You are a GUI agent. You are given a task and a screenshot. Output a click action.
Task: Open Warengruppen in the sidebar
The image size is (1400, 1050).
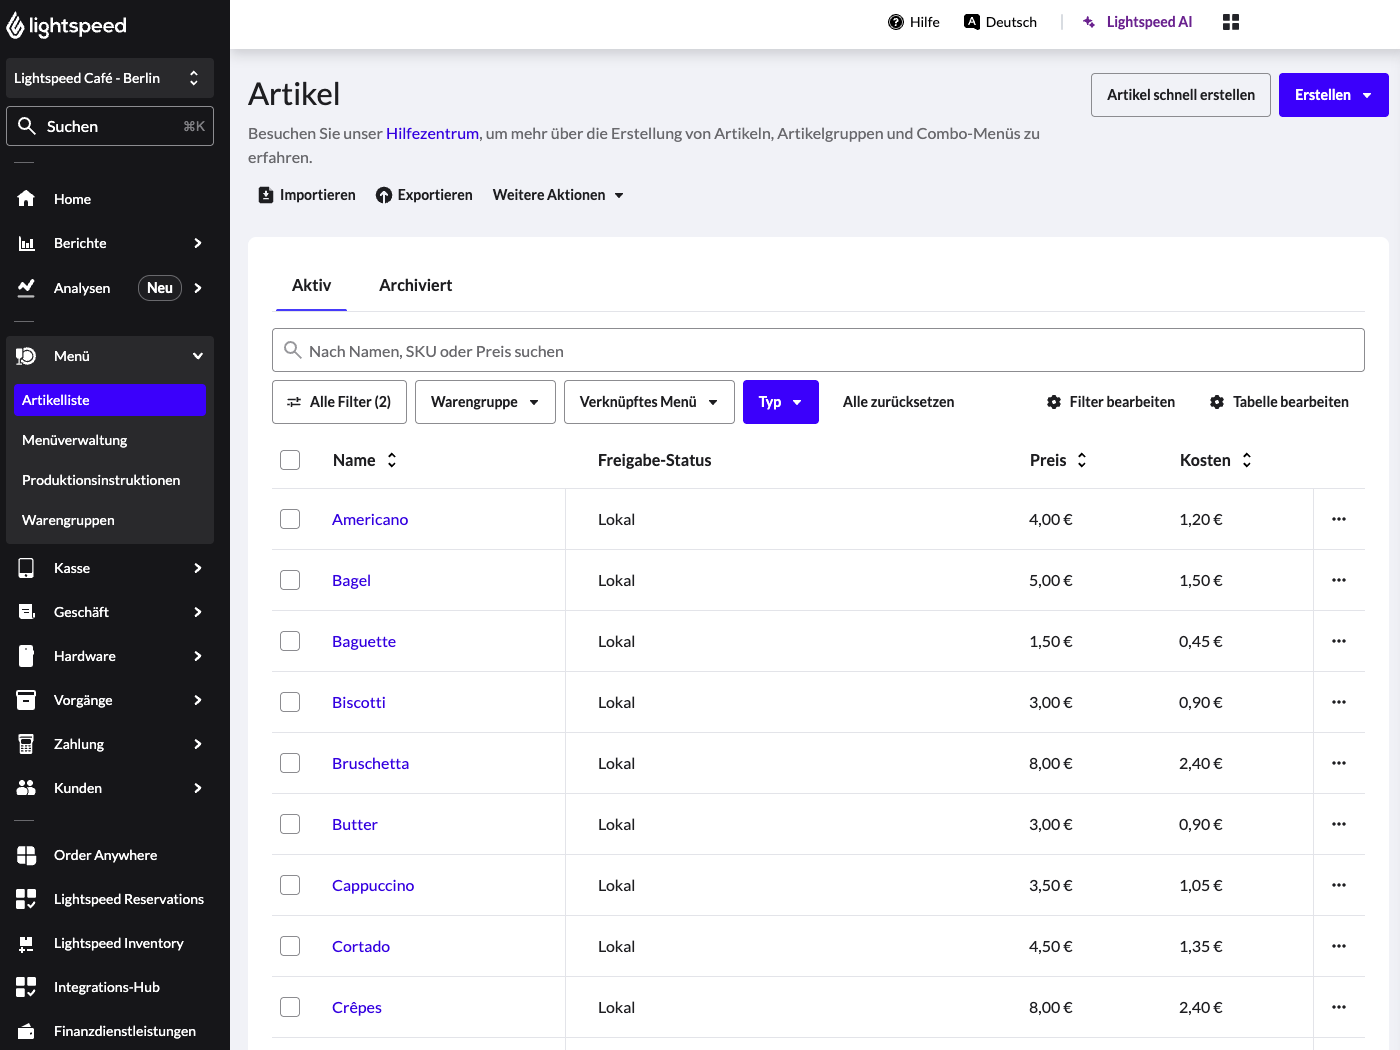click(x=110, y=520)
